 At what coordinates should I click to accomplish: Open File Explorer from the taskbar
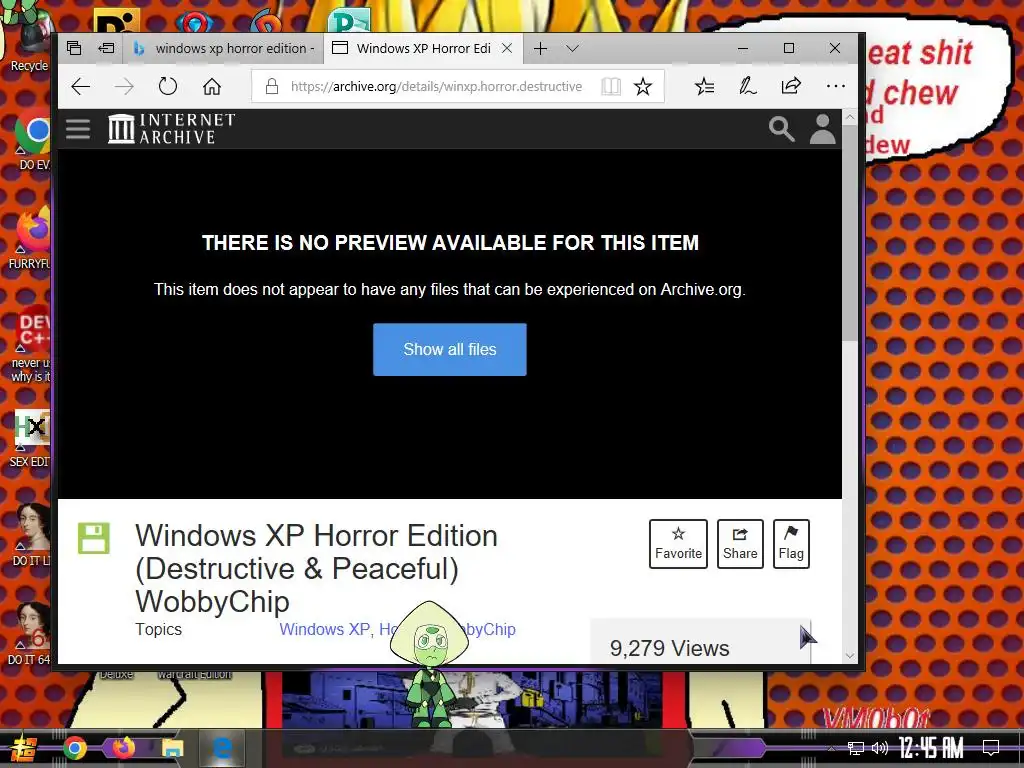click(172, 748)
